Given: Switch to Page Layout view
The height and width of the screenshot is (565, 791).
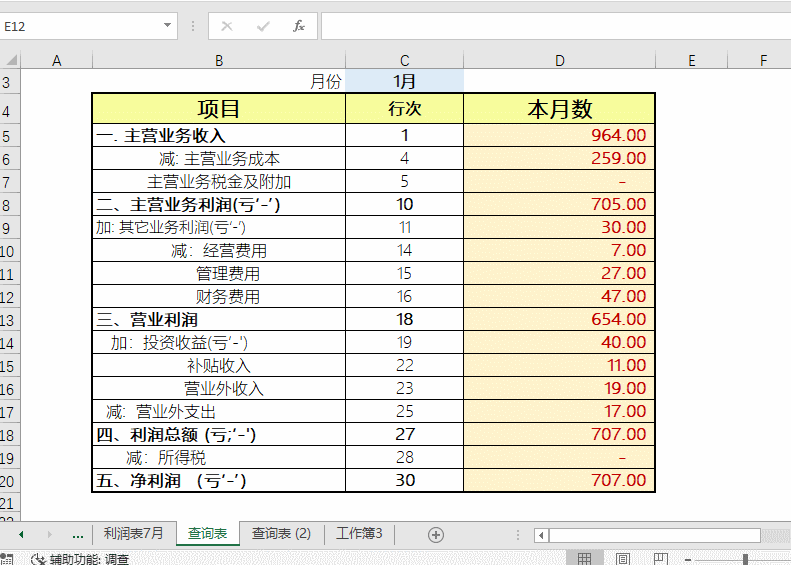Looking at the screenshot, I should 622,558.
